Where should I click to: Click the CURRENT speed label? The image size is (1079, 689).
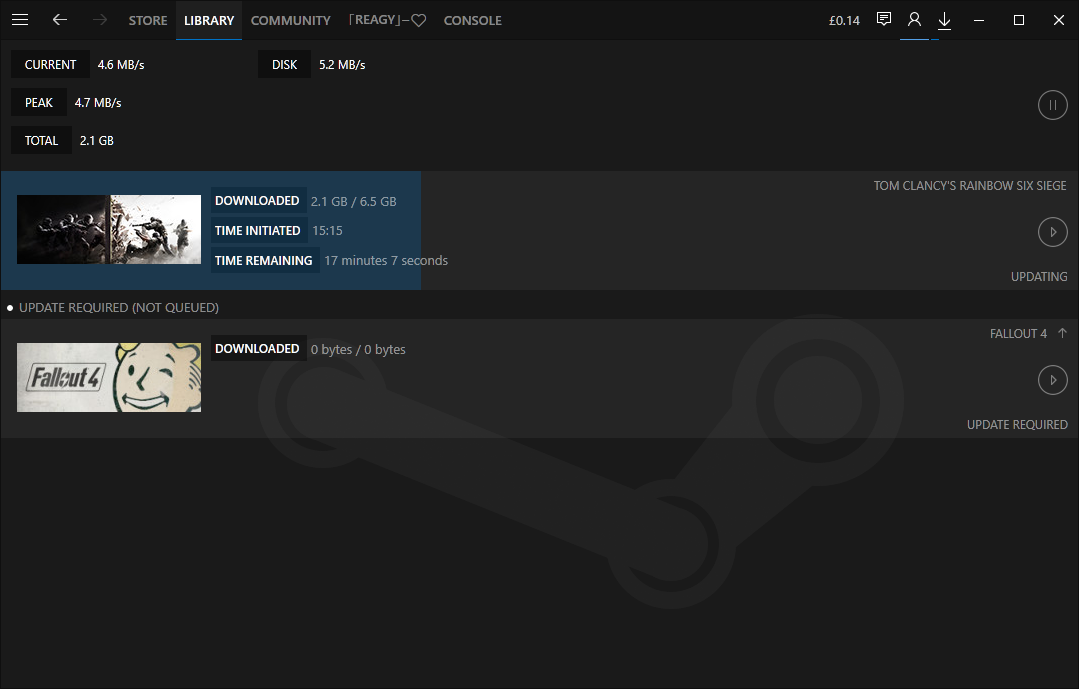point(50,64)
